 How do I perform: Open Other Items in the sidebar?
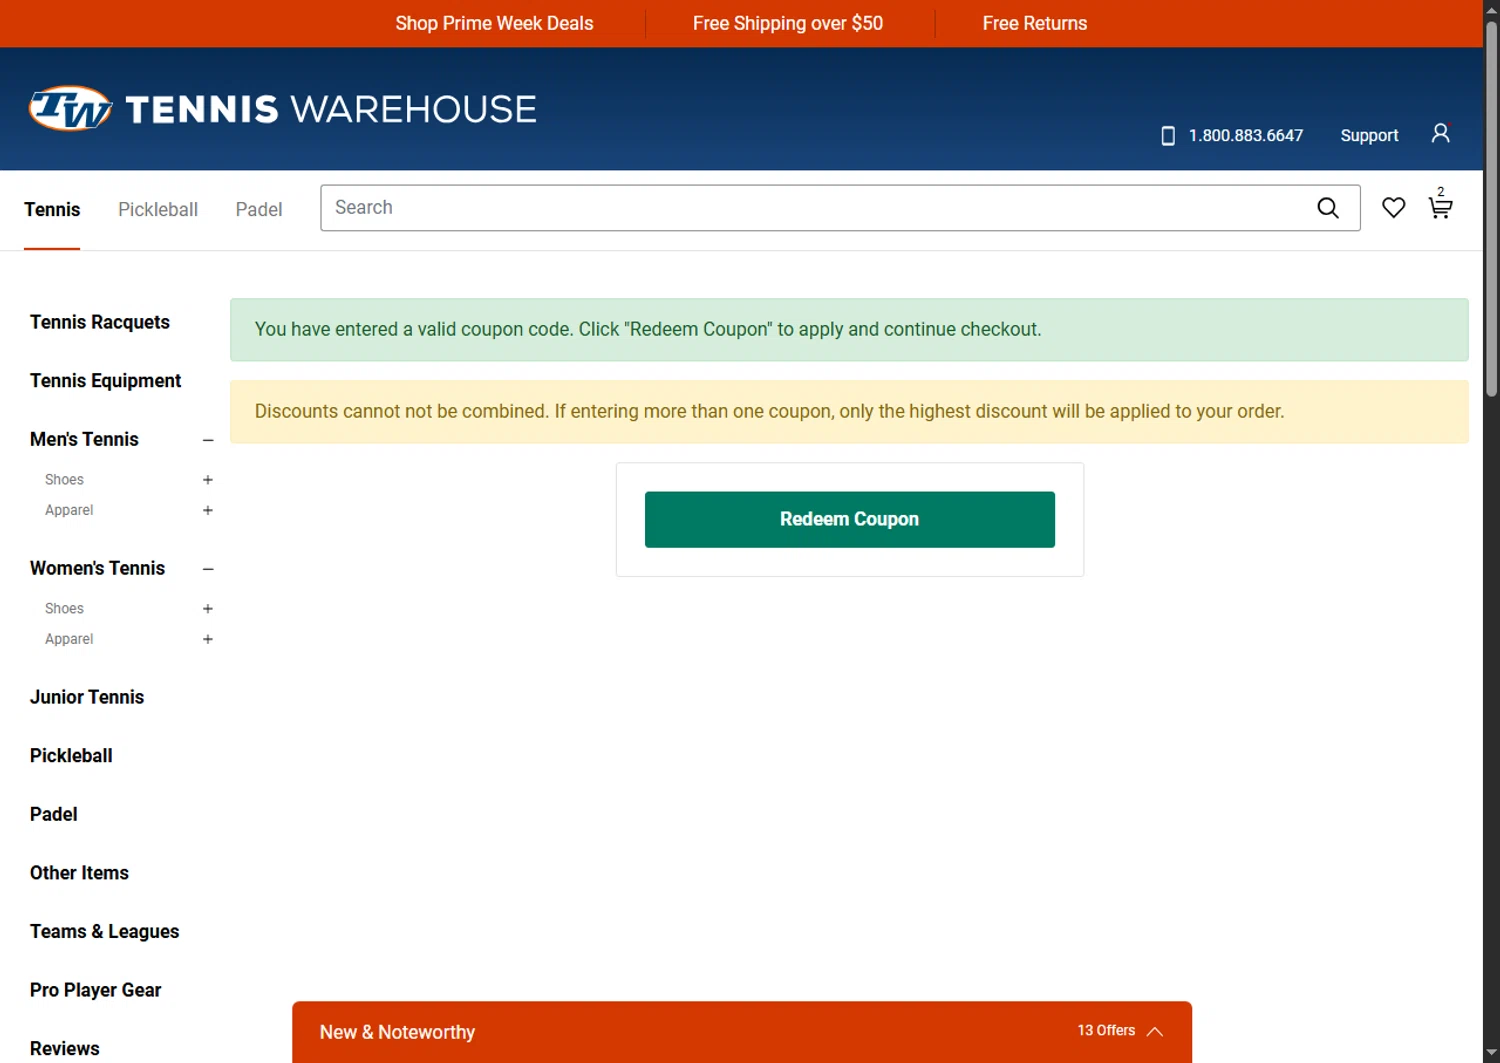click(79, 873)
